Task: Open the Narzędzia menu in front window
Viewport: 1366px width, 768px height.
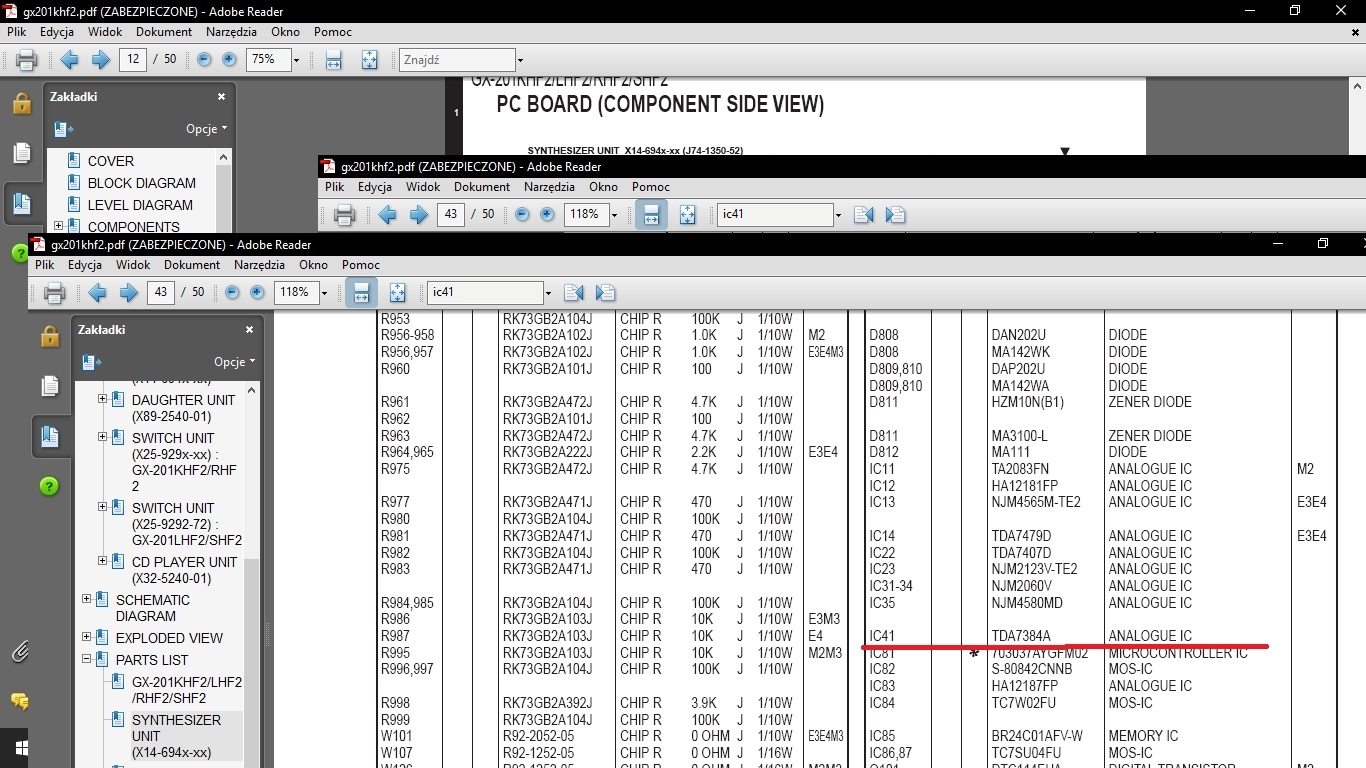Action: [x=260, y=265]
